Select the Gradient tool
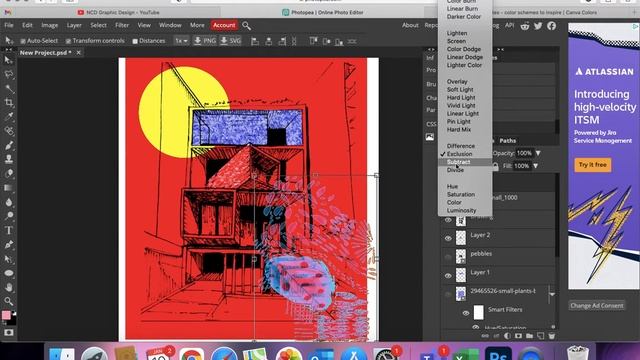 [9, 188]
